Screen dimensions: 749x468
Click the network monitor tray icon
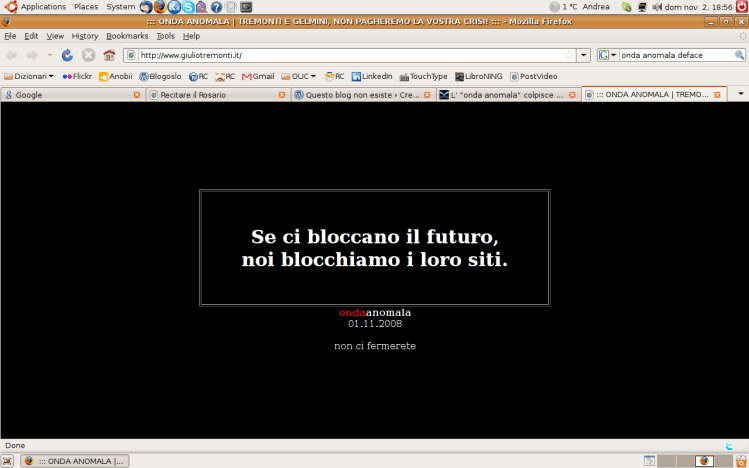click(x=642, y=7)
